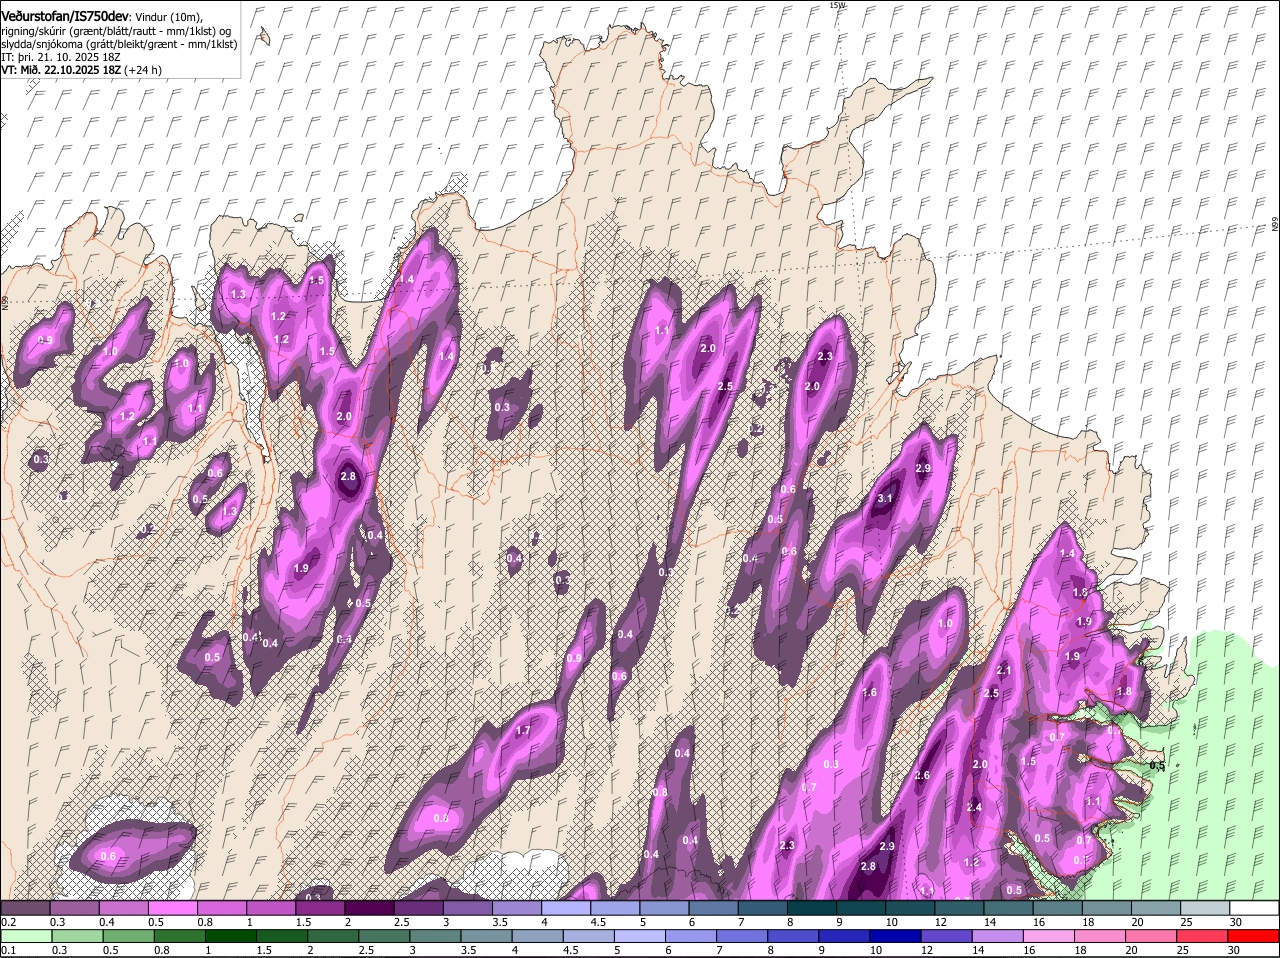The width and height of the screenshot is (1280, 958).
Task: Click the 1.7 value on the map
Action: tap(522, 731)
